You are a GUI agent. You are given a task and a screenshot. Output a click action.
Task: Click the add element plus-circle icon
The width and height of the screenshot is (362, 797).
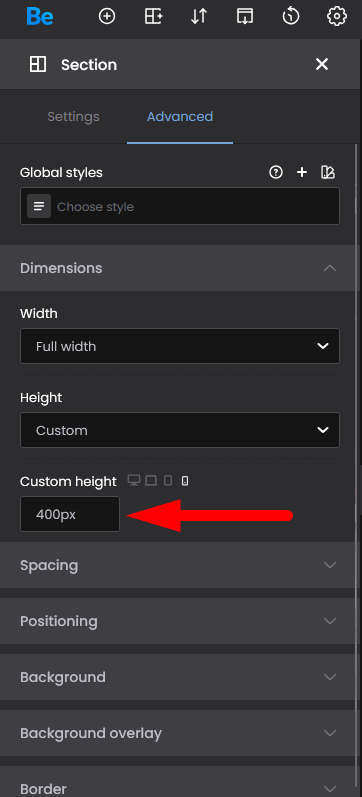[107, 17]
